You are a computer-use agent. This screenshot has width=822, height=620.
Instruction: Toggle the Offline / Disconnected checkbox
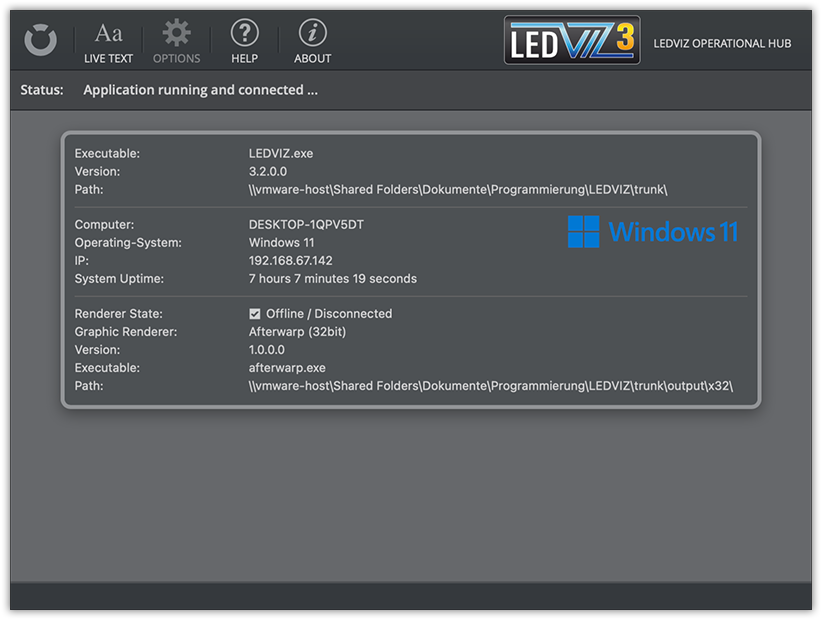pyautogui.click(x=255, y=314)
